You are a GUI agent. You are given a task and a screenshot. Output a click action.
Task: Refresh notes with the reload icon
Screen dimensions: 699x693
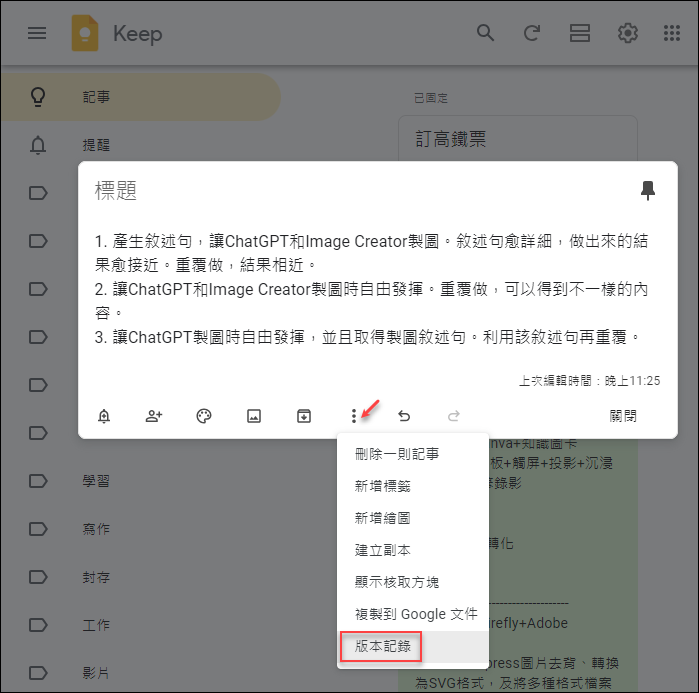pyautogui.click(x=532, y=33)
